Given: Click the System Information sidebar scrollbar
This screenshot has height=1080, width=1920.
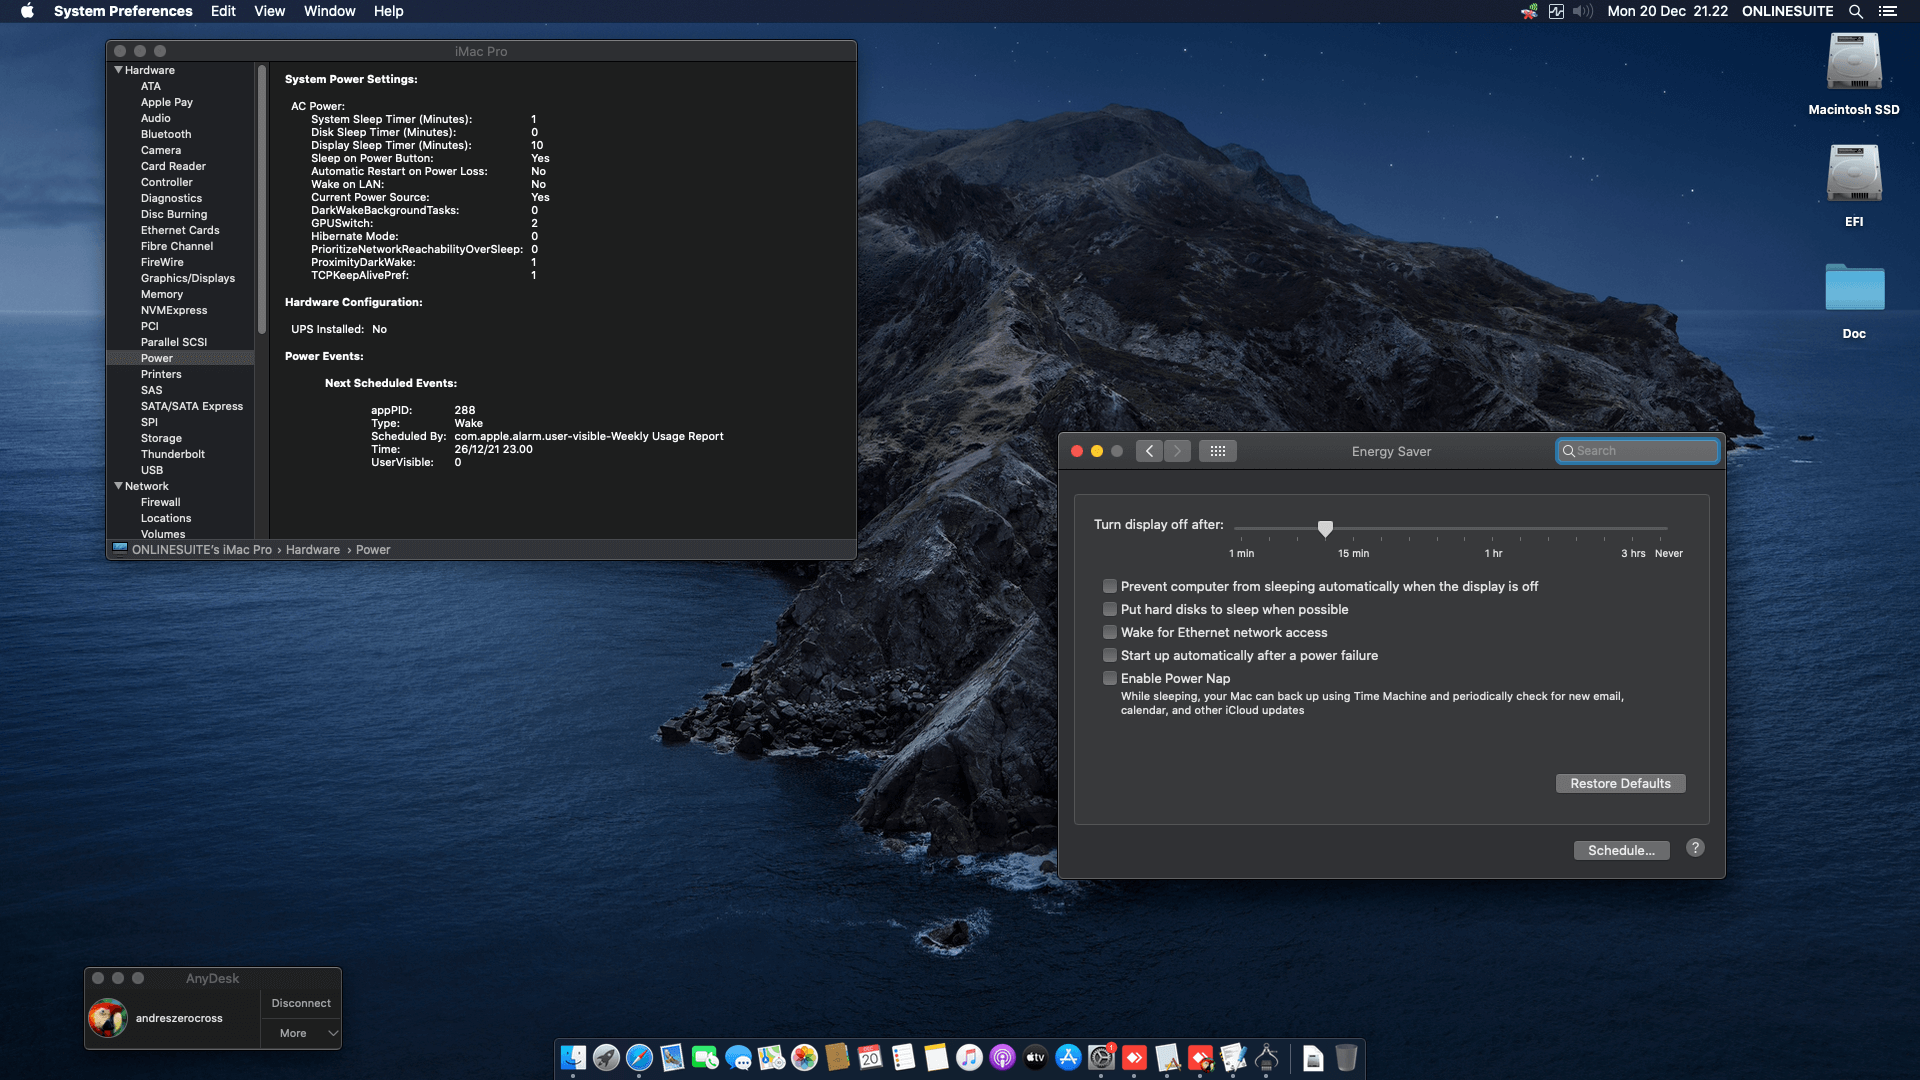Looking at the screenshot, I should click(x=262, y=200).
